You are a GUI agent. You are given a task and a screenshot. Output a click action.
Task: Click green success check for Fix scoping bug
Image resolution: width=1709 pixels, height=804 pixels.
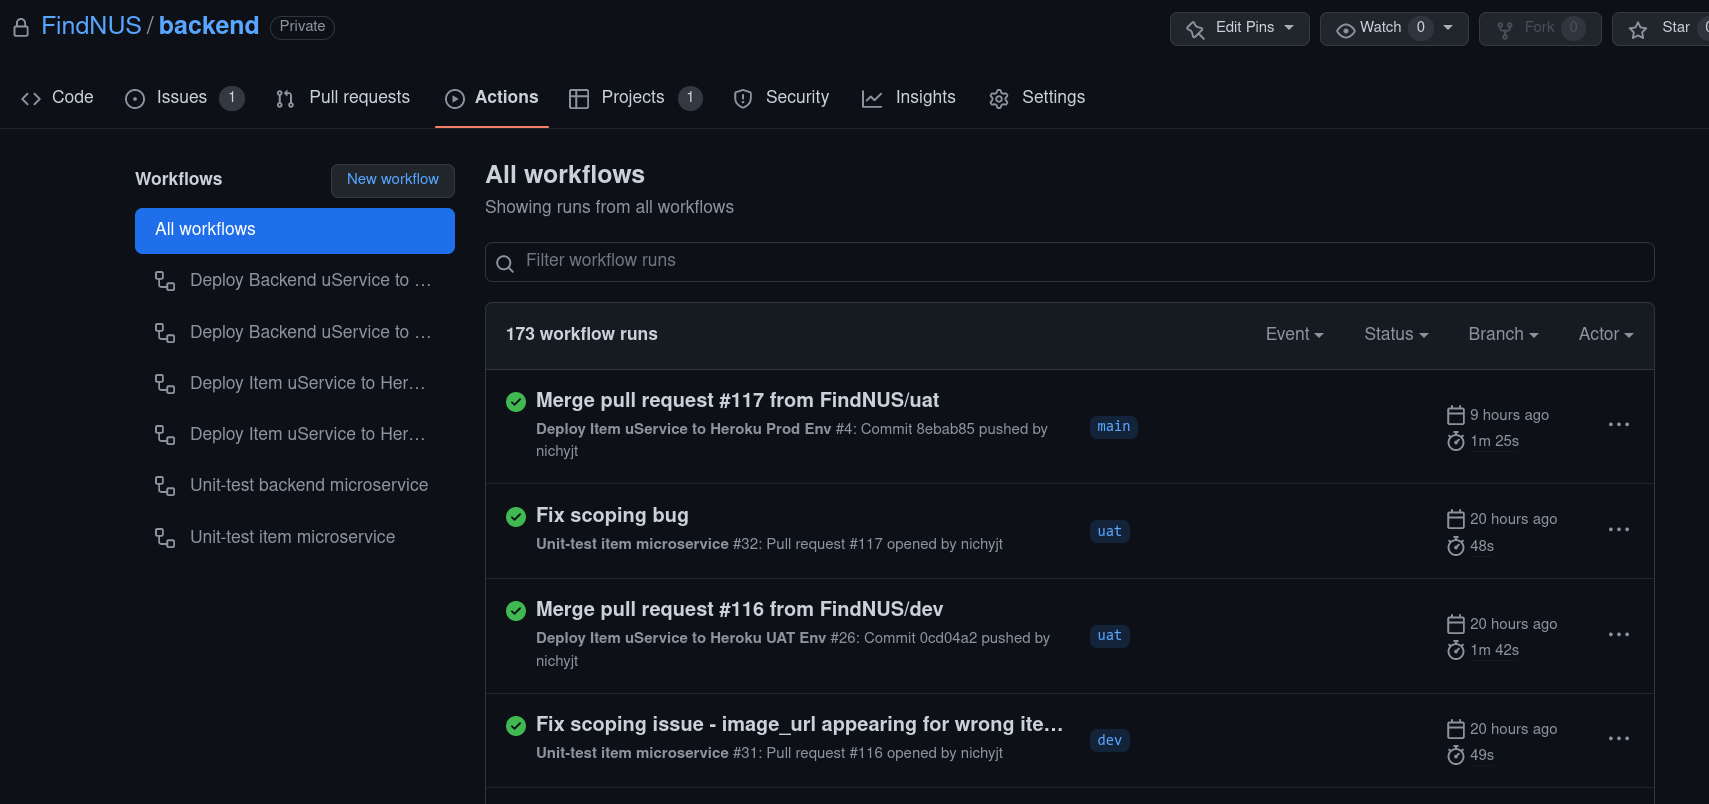pyautogui.click(x=516, y=517)
